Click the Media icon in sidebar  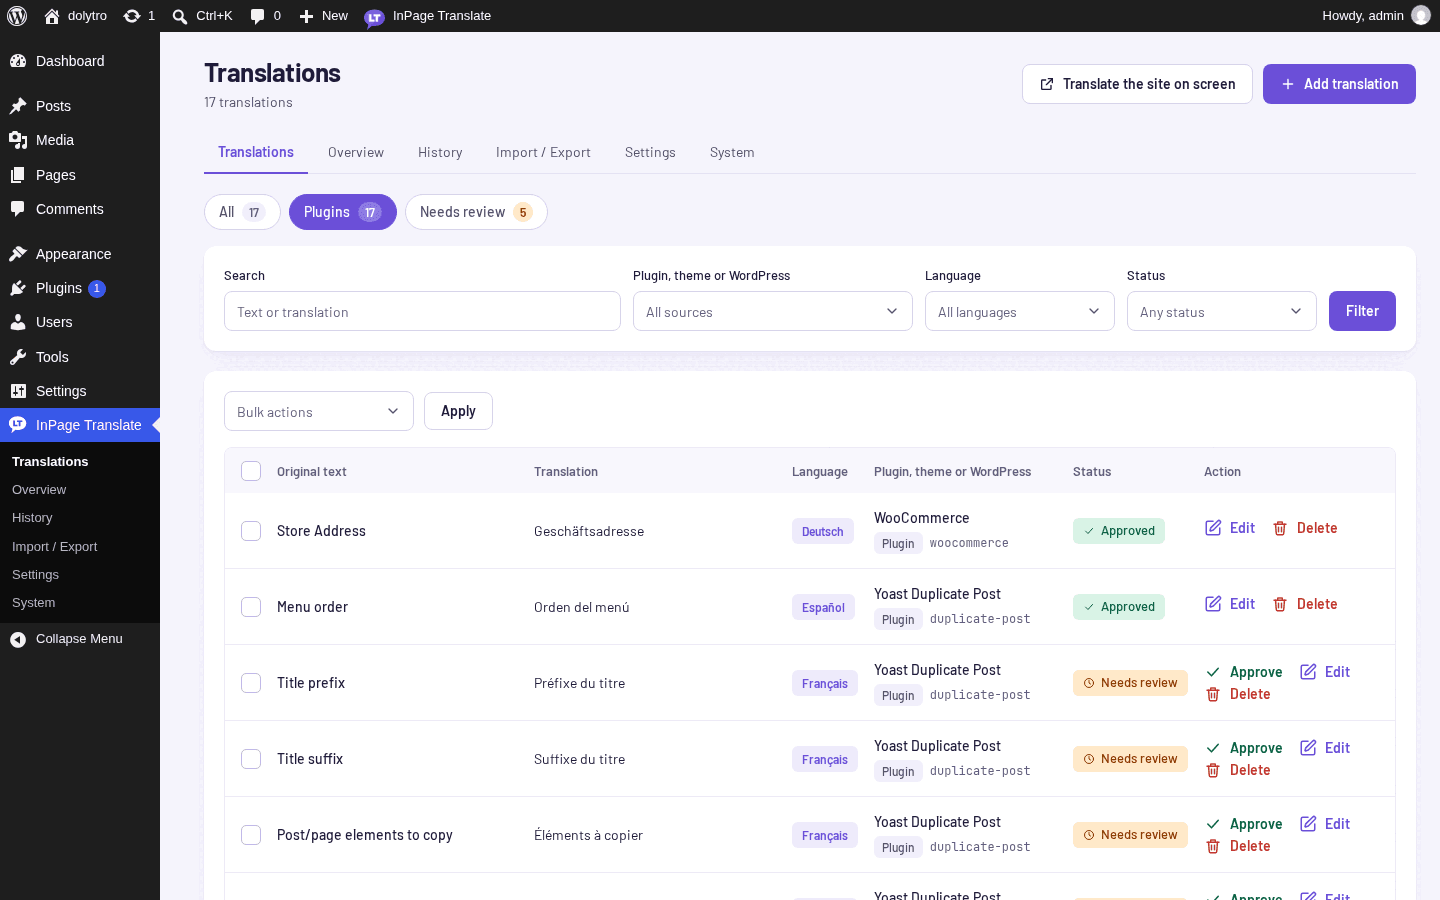tap(18, 140)
